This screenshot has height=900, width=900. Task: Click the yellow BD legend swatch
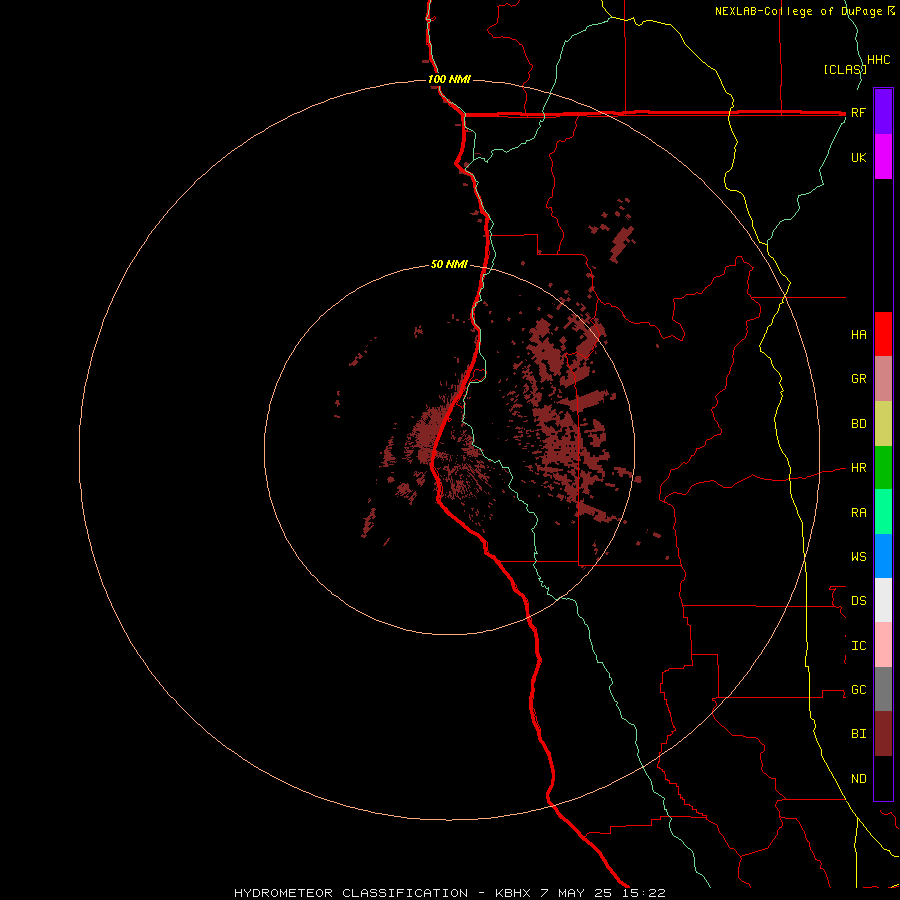pyautogui.click(x=883, y=424)
